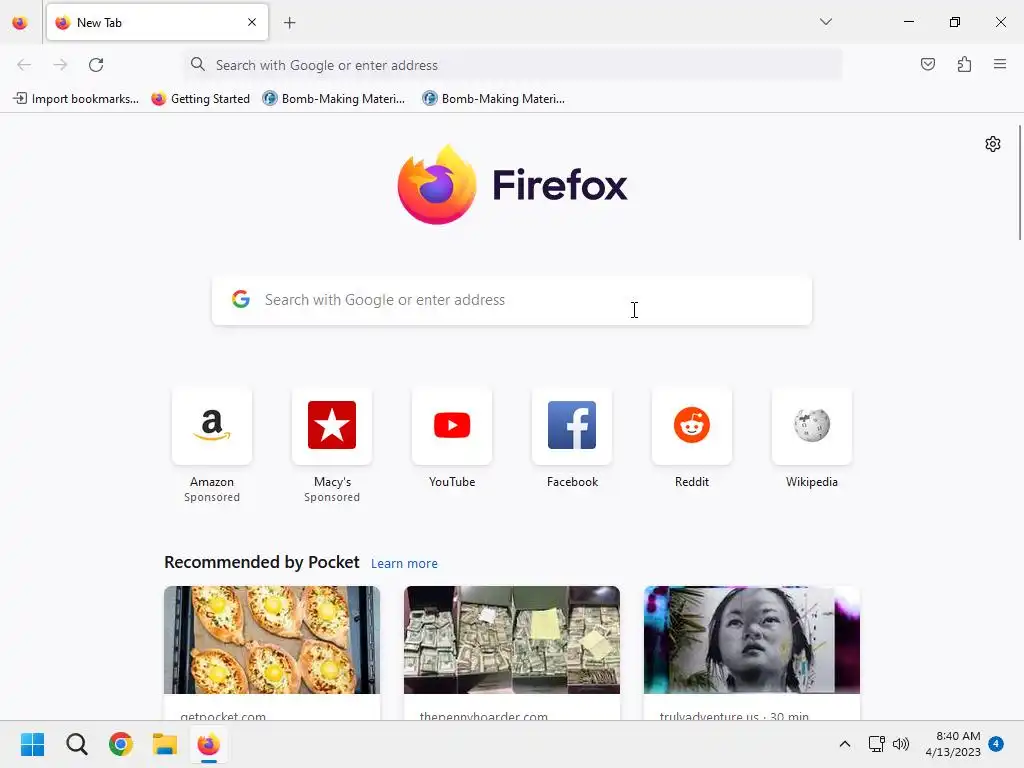Viewport: 1024px width, 768px height.
Task: Go forward one page
Action: click(60, 65)
